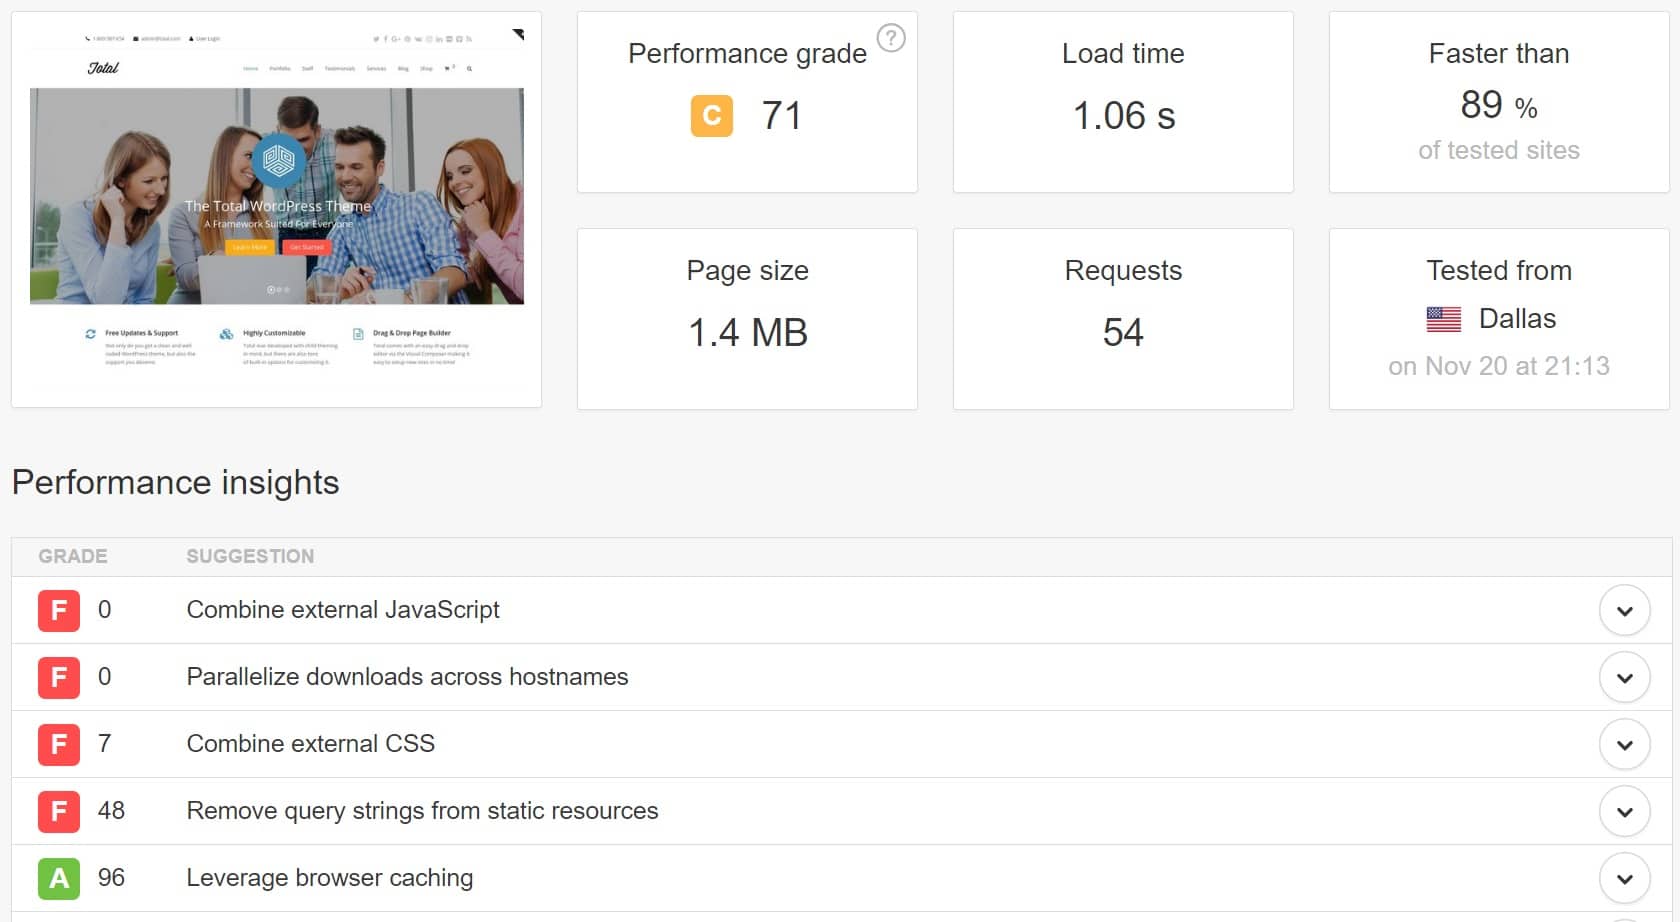This screenshot has height=922, width=1680.
Task: Click the red F badge for Combine external JavaScript
Action: [57, 610]
